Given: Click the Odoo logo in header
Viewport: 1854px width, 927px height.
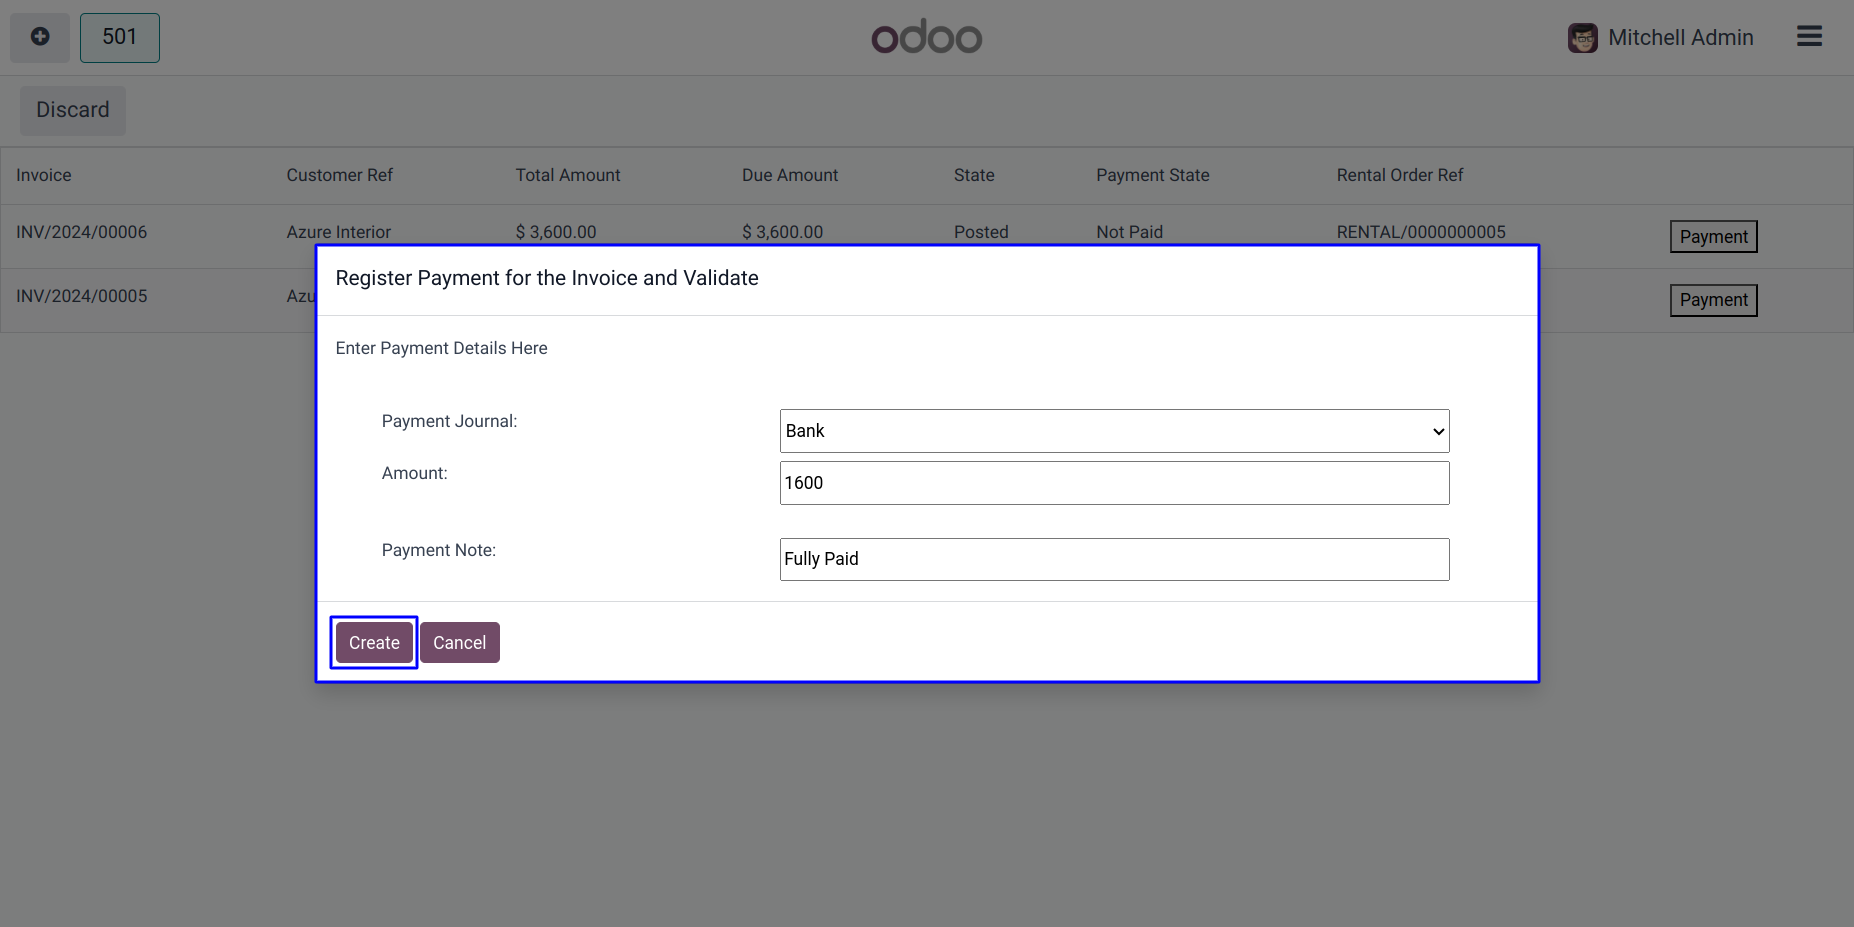Looking at the screenshot, I should 926,37.
